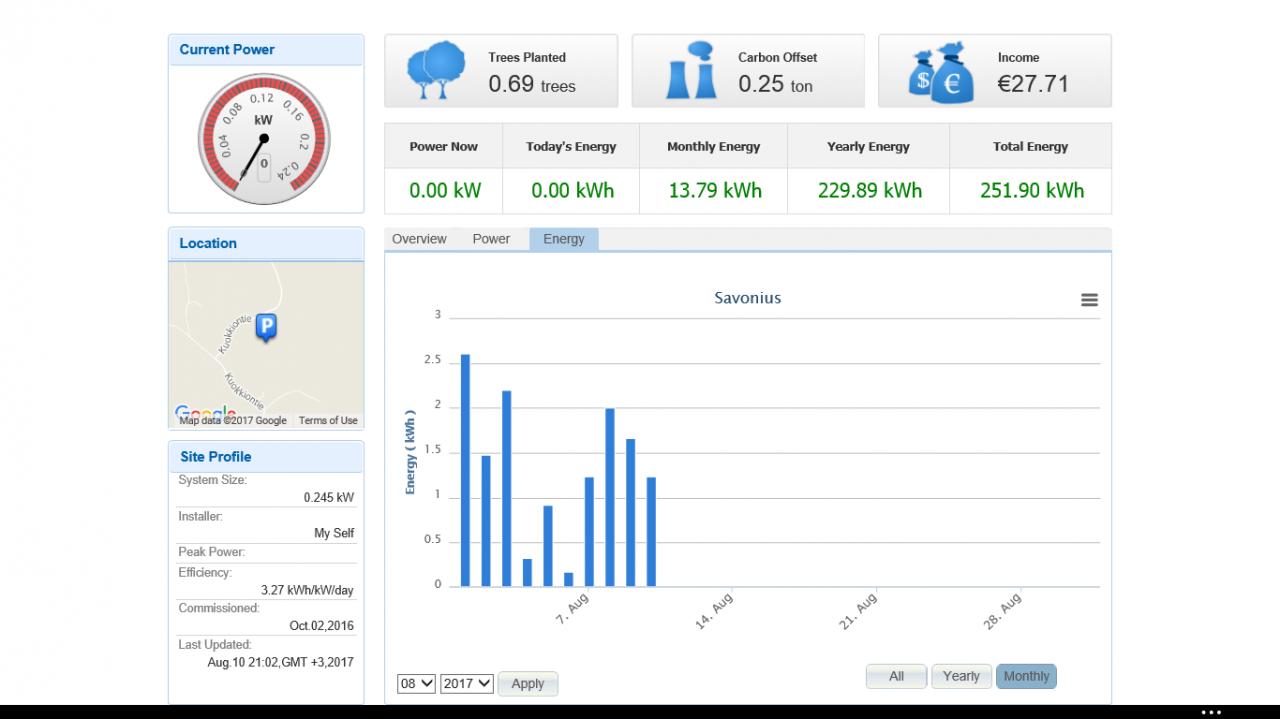Image resolution: width=1280 pixels, height=719 pixels.
Task: Click the Map data ©2017 Google text
Action: pyautogui.click(x=233, y=421)
